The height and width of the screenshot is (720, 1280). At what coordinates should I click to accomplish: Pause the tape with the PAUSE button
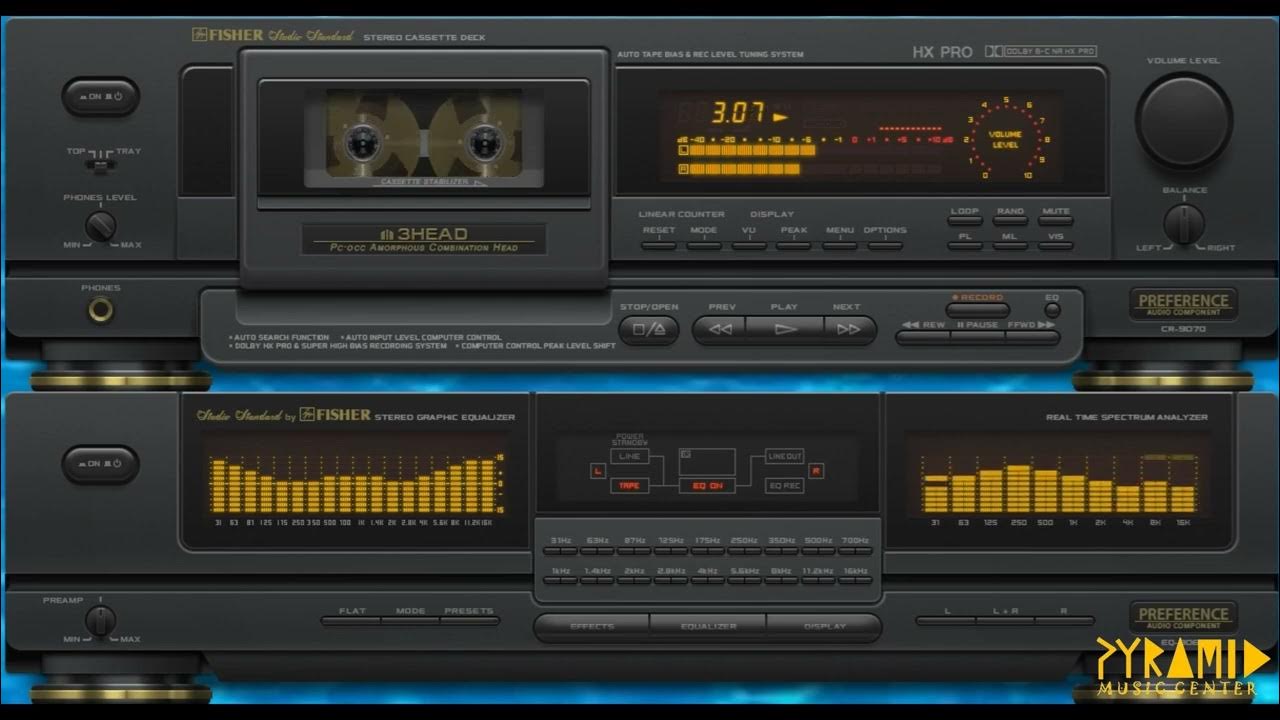pos(978,337)
